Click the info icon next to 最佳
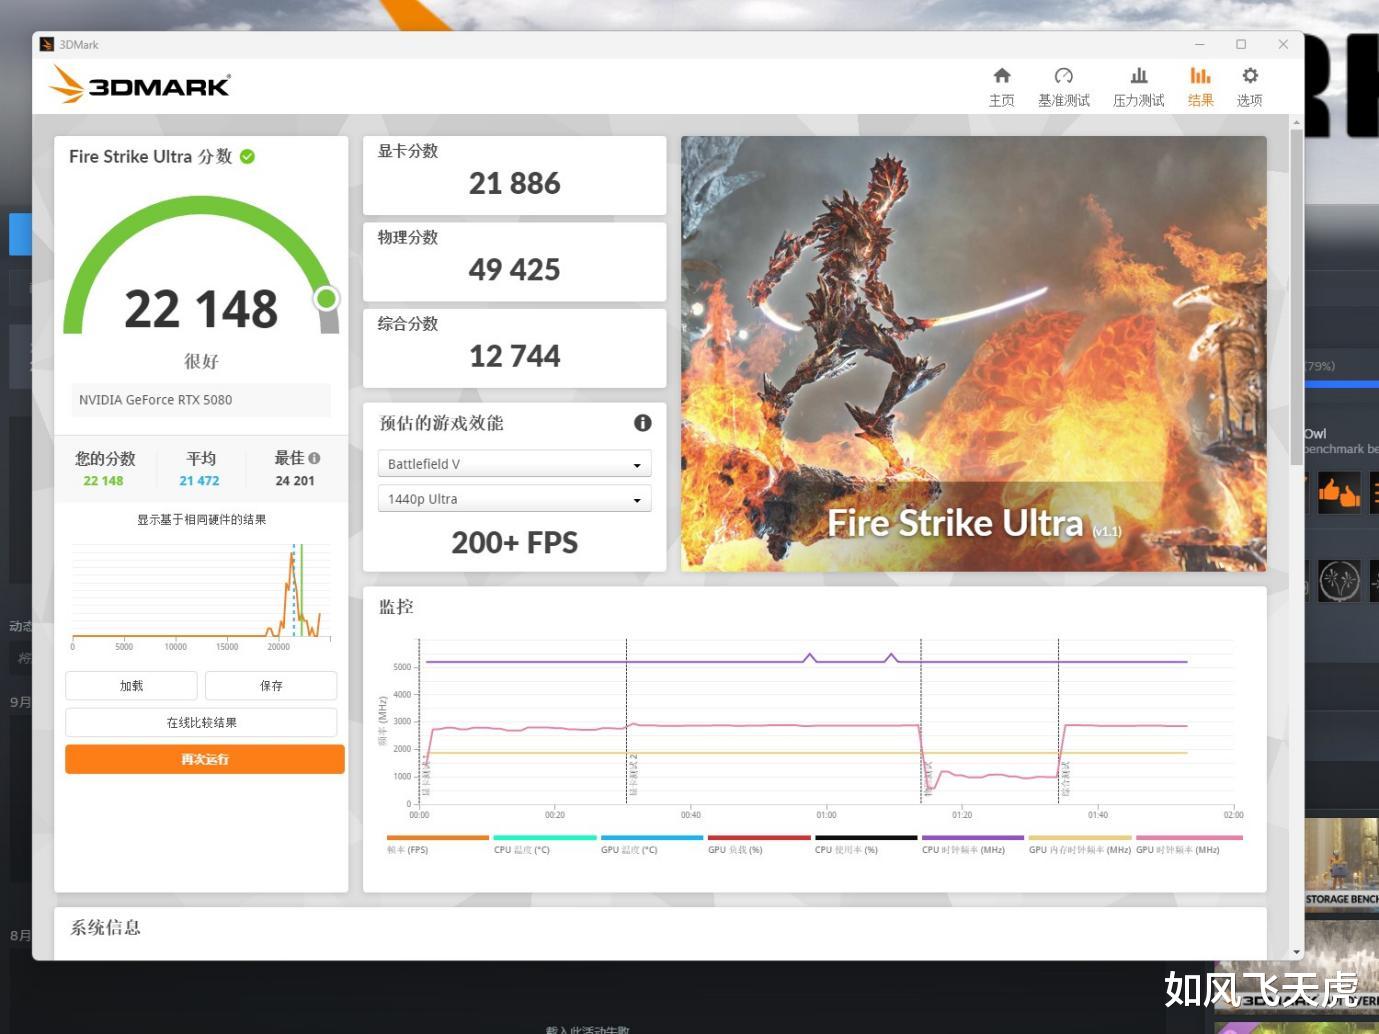1379x1034 pixels. coord(314,458)
